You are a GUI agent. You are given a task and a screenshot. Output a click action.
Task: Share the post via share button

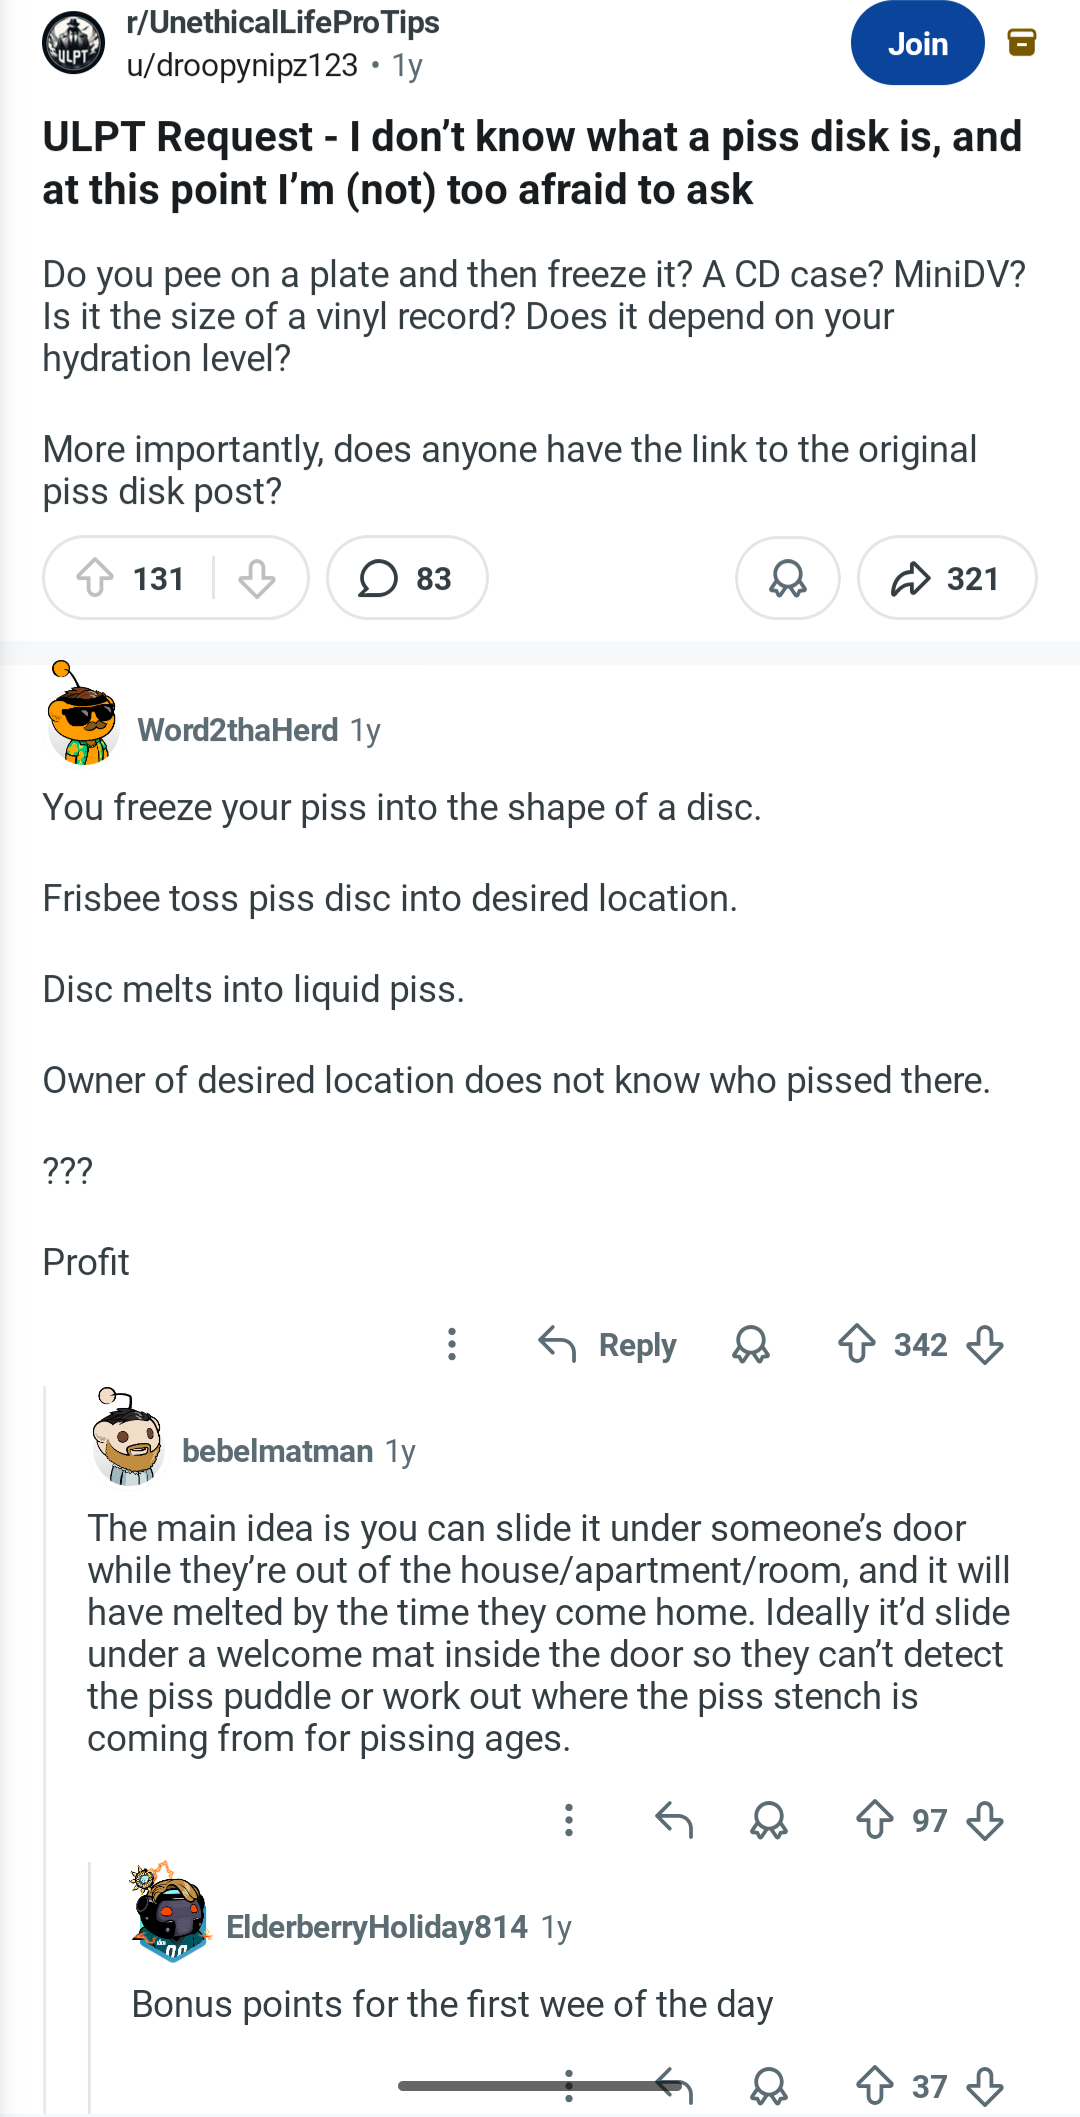pyautogui.click(x=946, y=578)
